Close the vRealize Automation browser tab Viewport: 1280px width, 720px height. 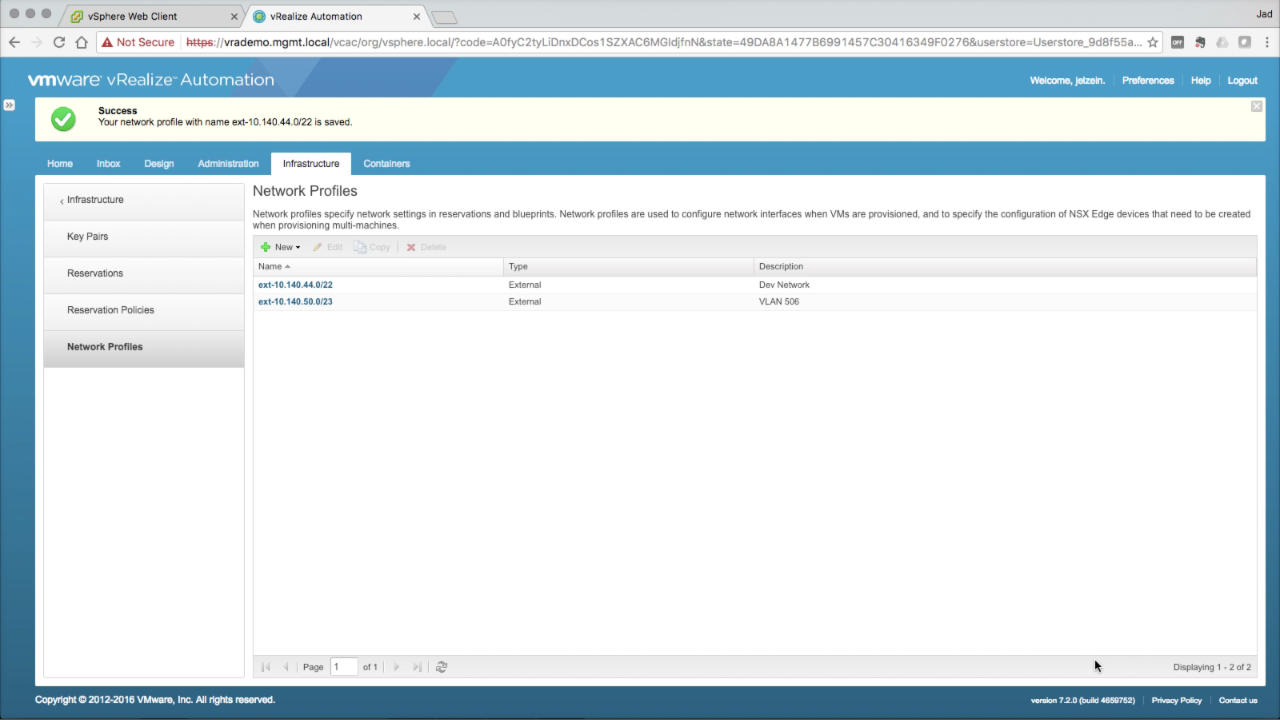pyautogui.click(x=417, y=17)
